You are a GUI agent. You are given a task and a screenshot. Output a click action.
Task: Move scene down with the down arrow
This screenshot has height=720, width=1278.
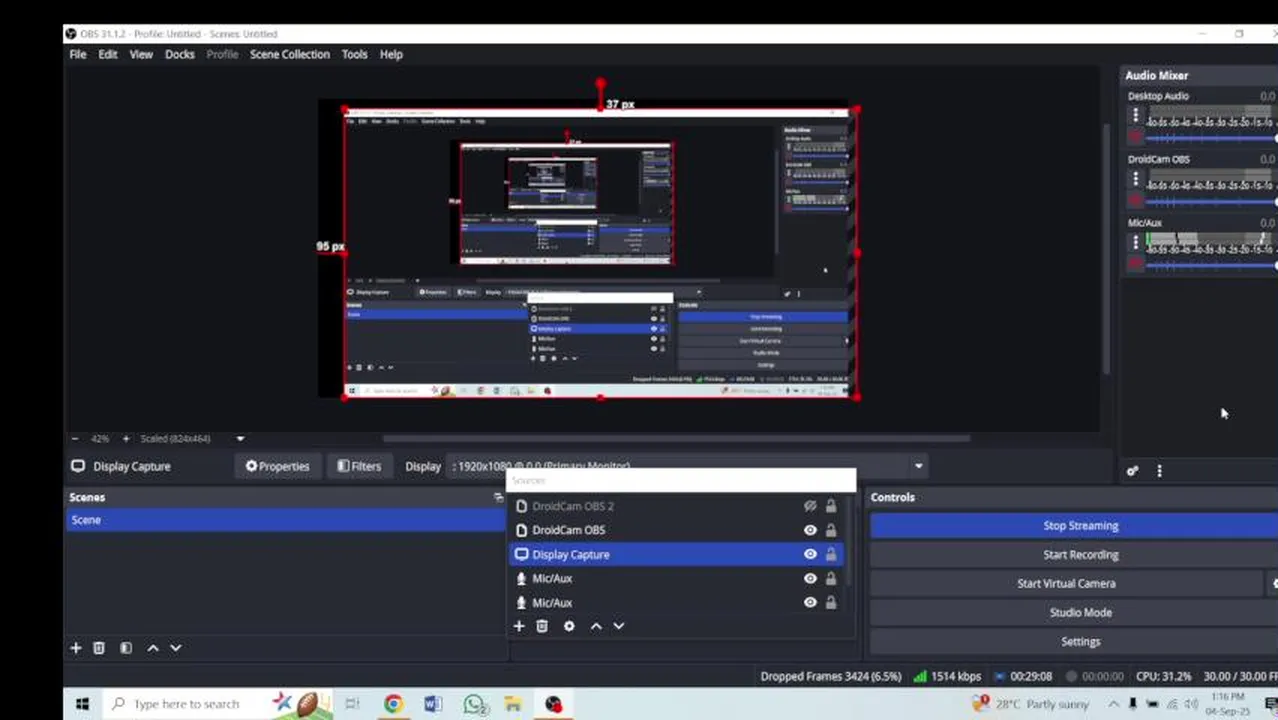pyautogui.click(x=176, y=648)
